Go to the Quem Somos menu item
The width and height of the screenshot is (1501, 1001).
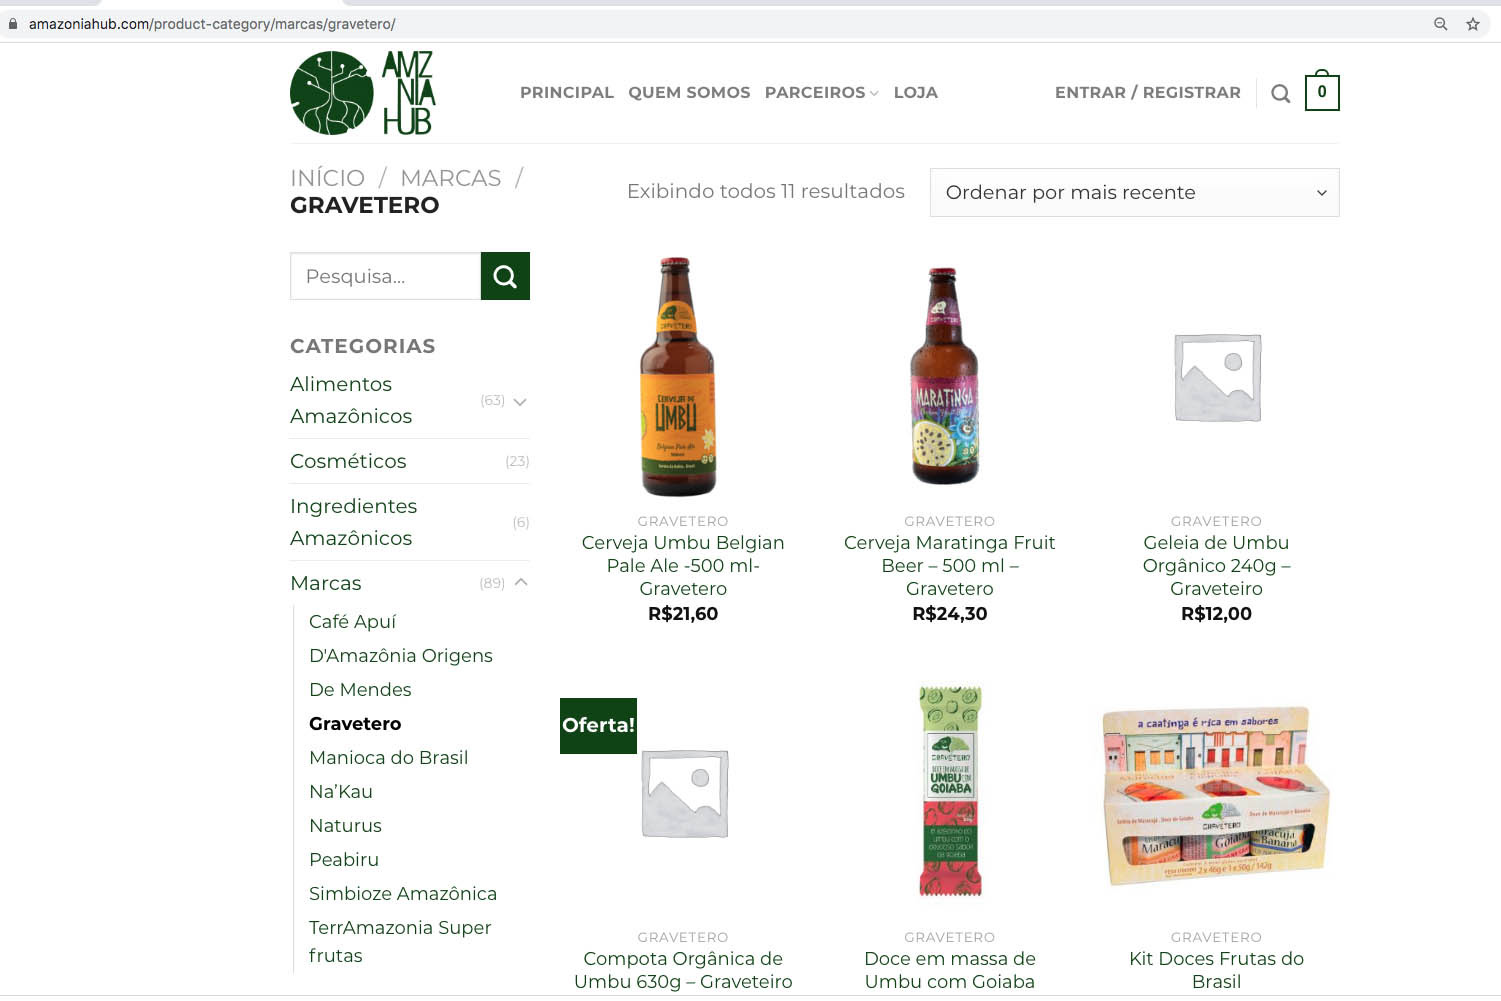point(689,93)
